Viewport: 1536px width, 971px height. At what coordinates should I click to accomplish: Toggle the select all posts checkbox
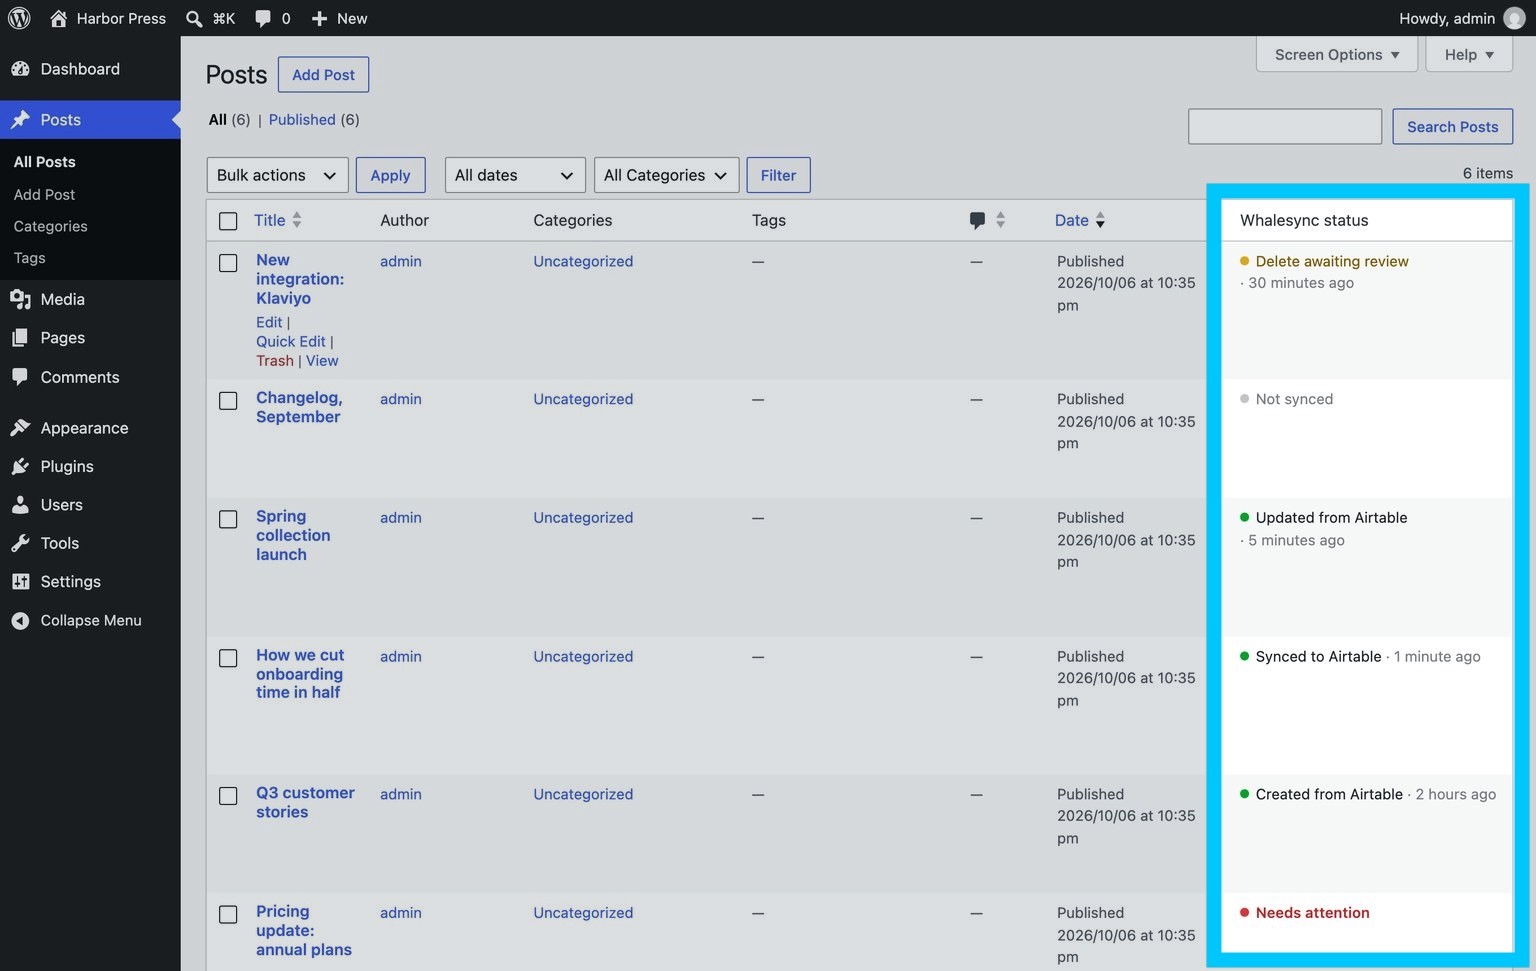[x=228, y=221]
